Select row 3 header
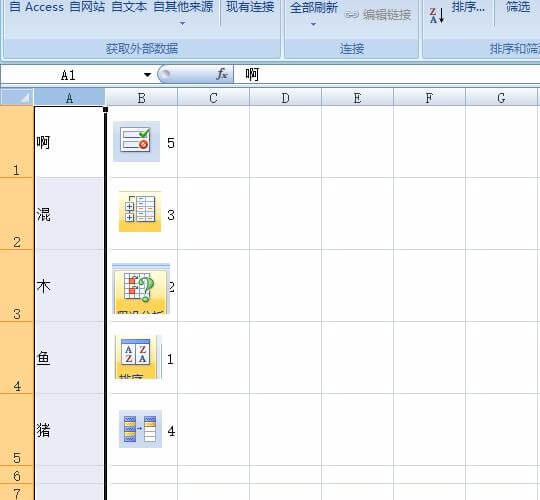The height and width of the screenshot is (500, 540). pos(17,286)
